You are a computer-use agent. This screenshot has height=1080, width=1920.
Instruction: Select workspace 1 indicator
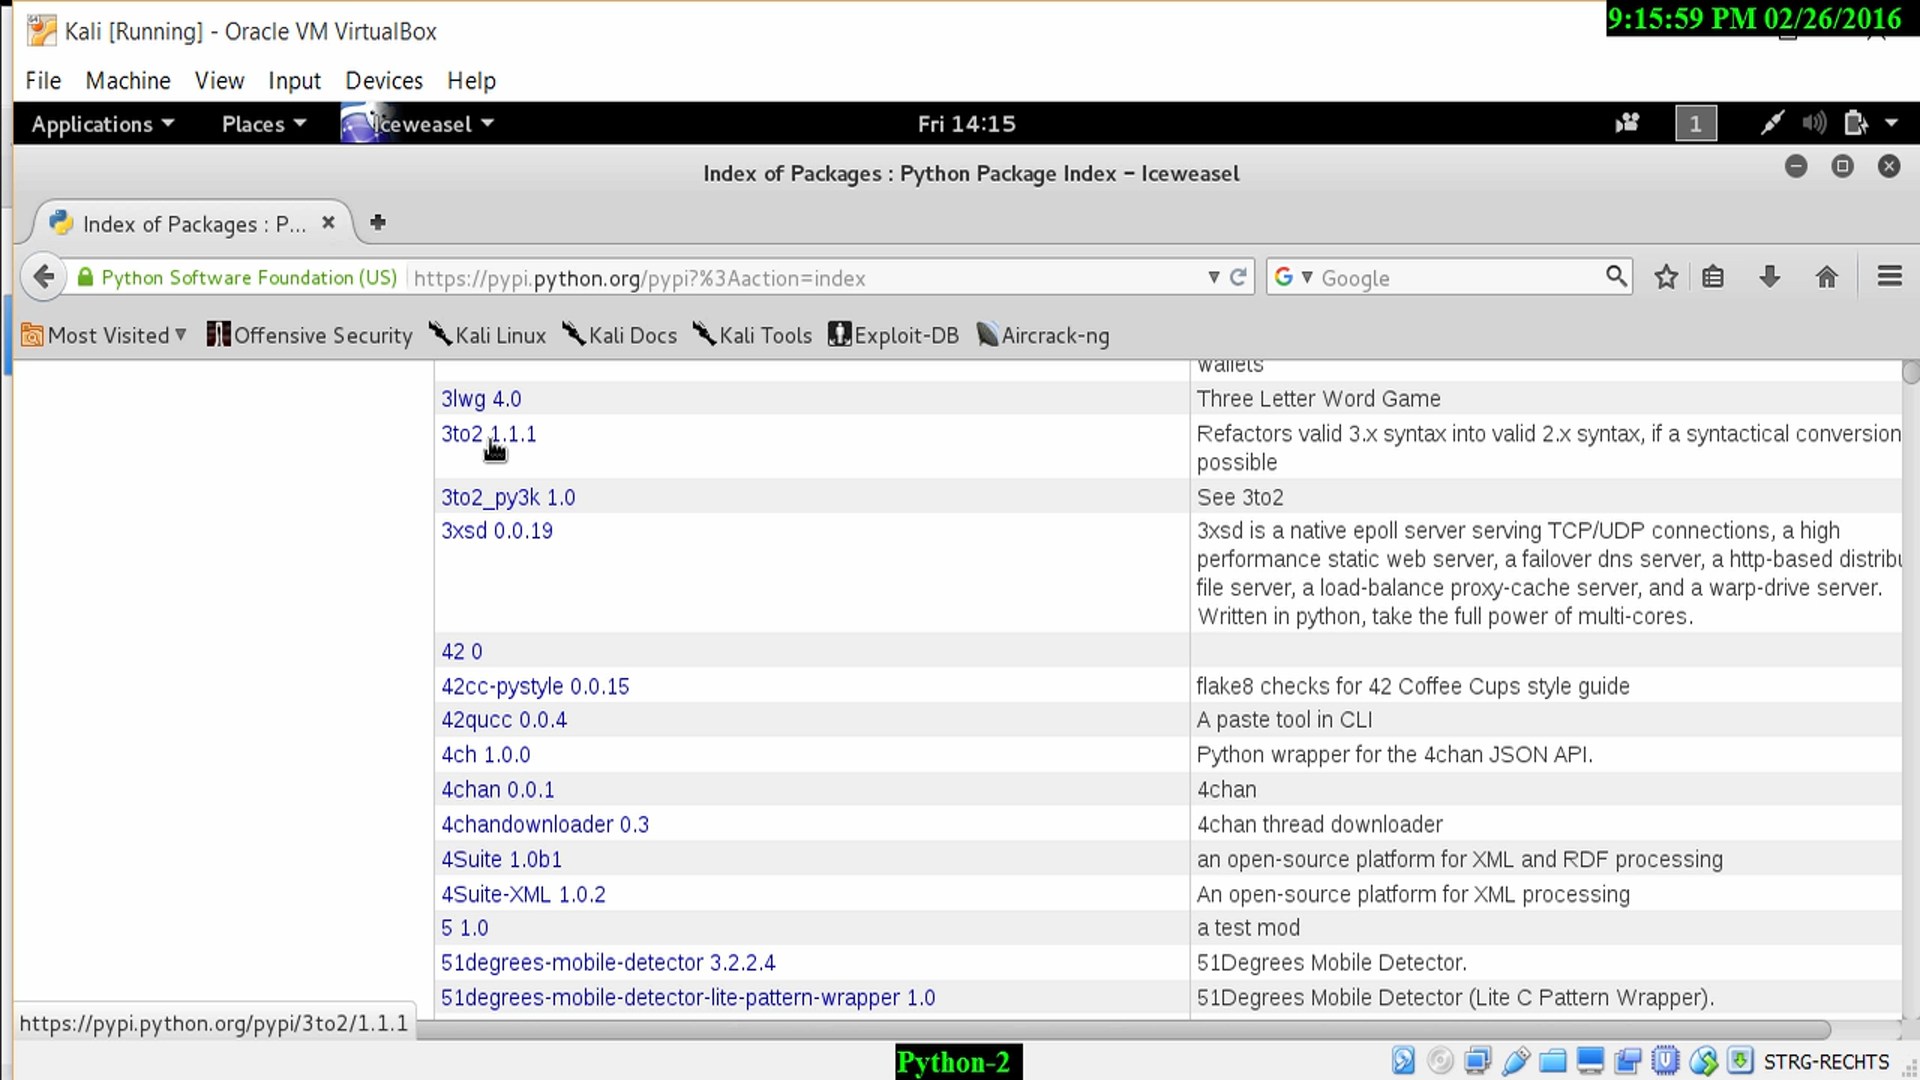(x=1696, y=124)
